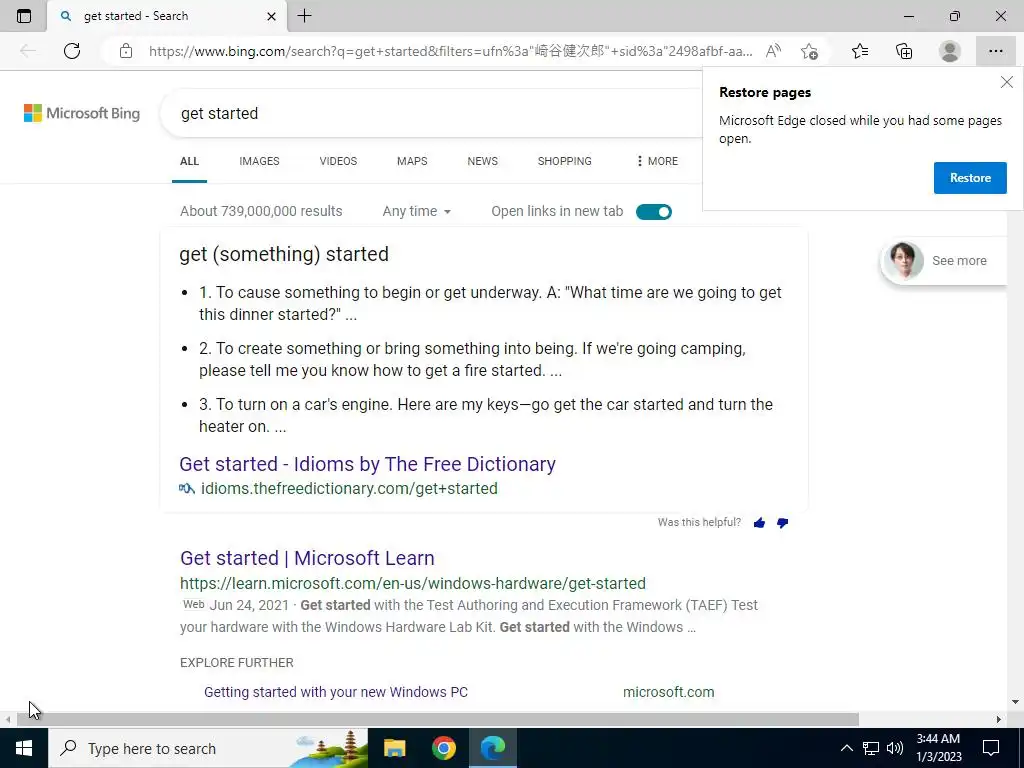Click Microsoft Edge taskbar icon

[493, 748]
